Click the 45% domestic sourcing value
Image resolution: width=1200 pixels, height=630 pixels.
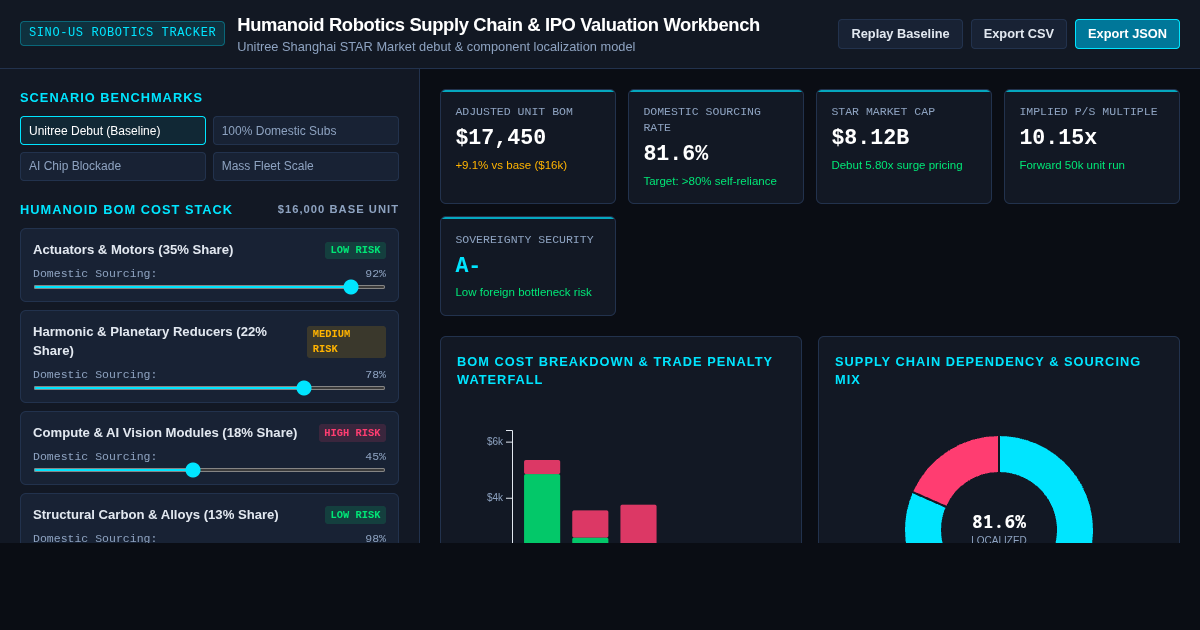375,457
